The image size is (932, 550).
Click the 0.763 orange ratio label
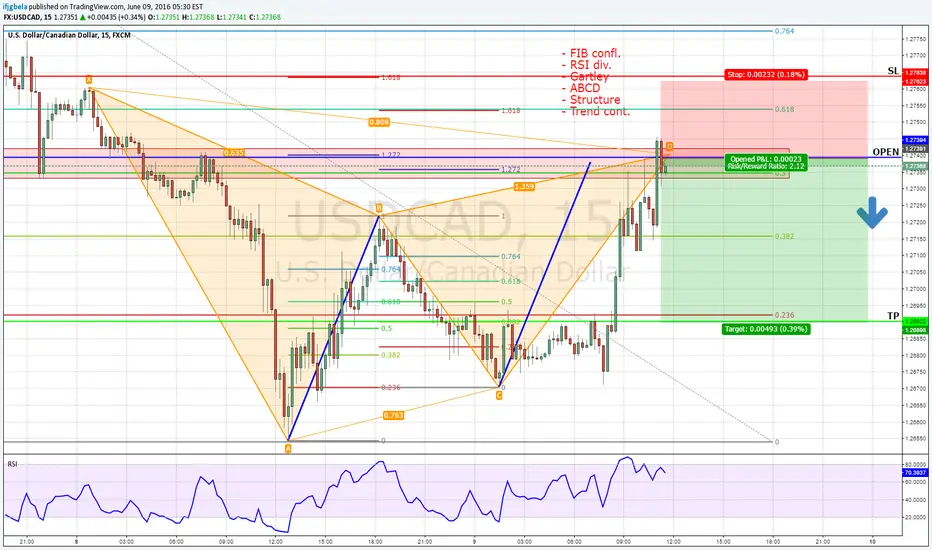click(393, 415)
